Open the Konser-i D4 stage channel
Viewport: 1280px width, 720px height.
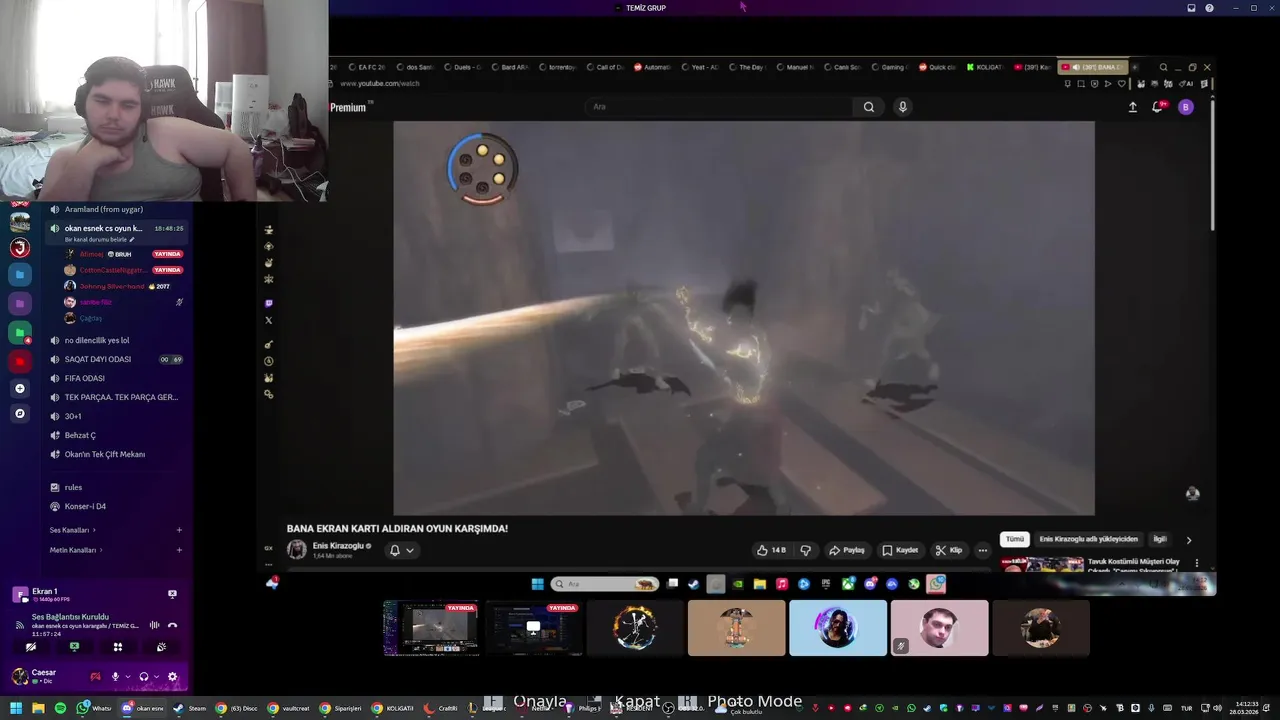pos(85,506)
